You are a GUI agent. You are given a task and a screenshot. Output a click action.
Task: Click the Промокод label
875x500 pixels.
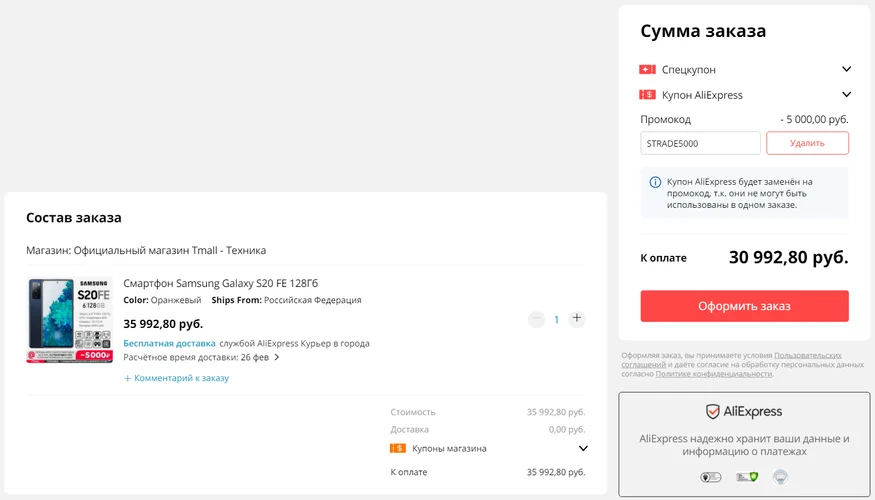[x=665, y=119]
